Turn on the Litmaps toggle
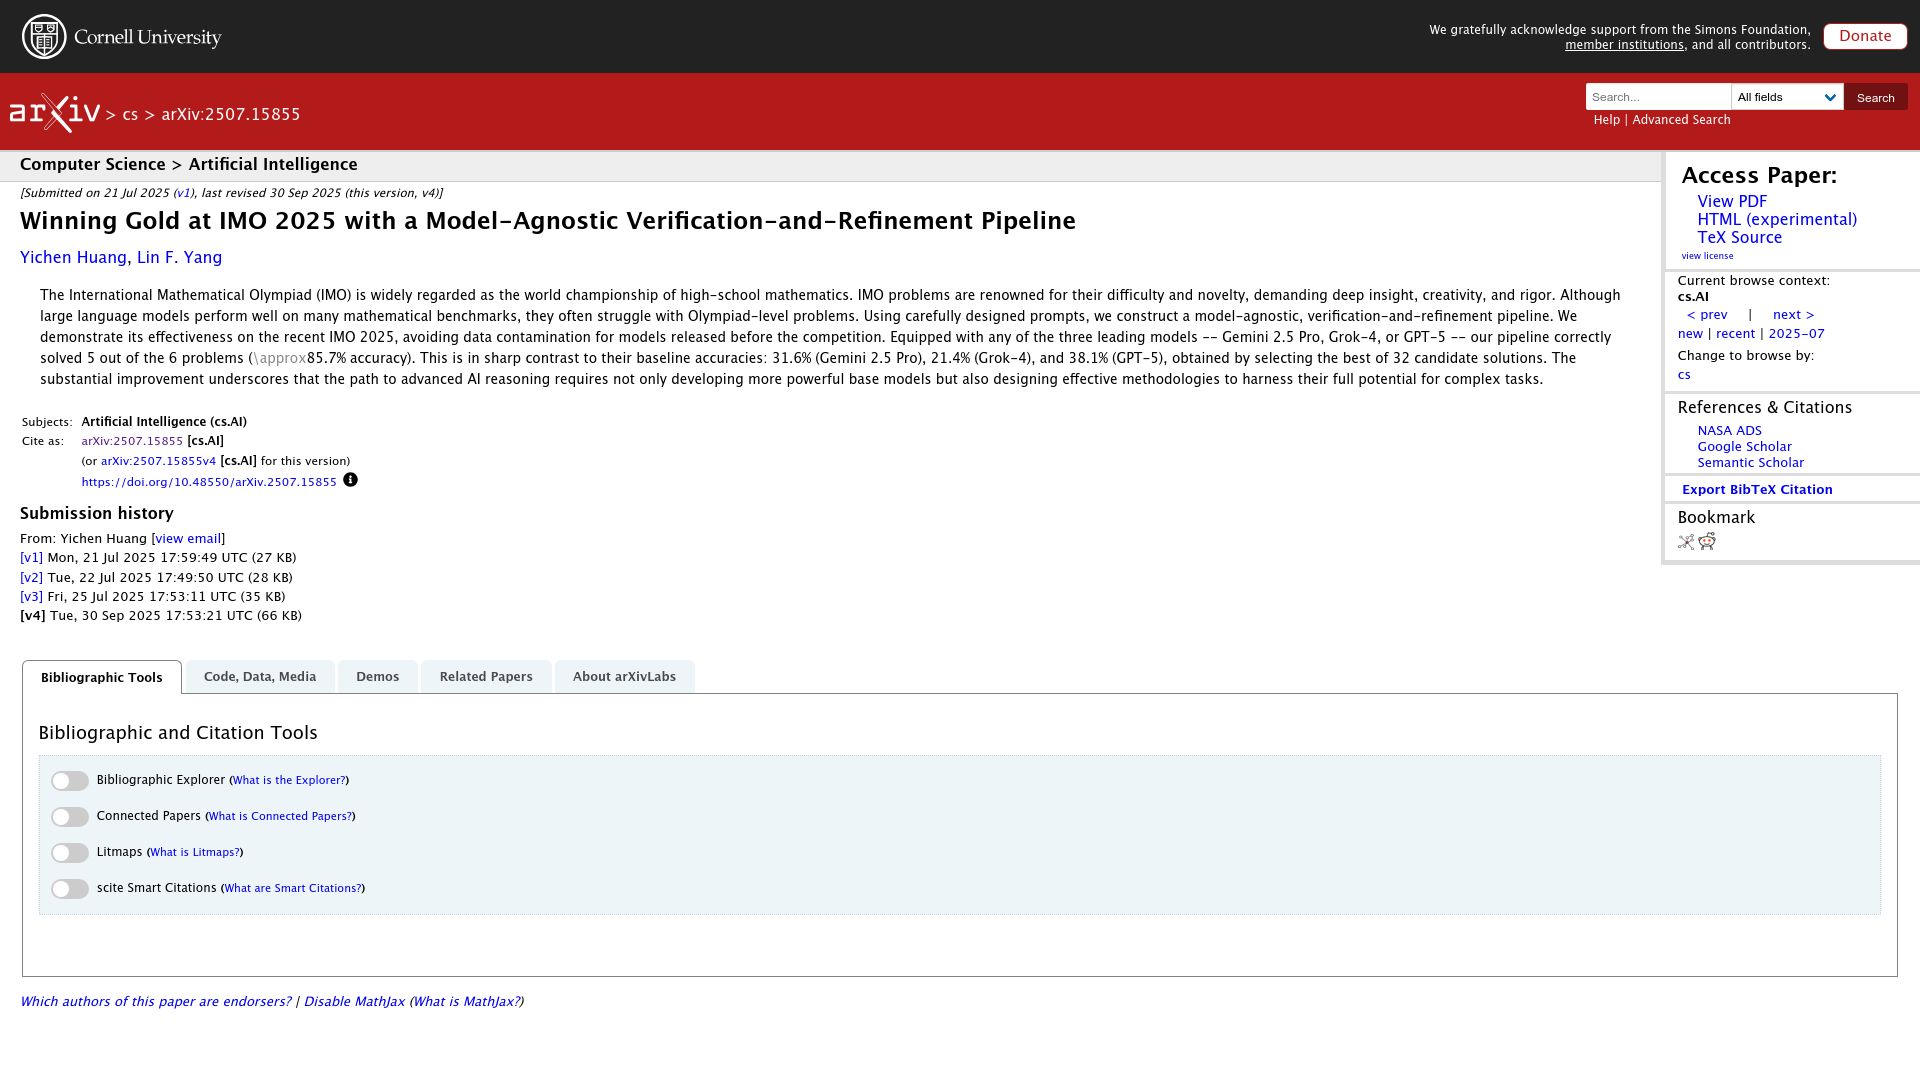1920x1080 pixels. point(70,853)
